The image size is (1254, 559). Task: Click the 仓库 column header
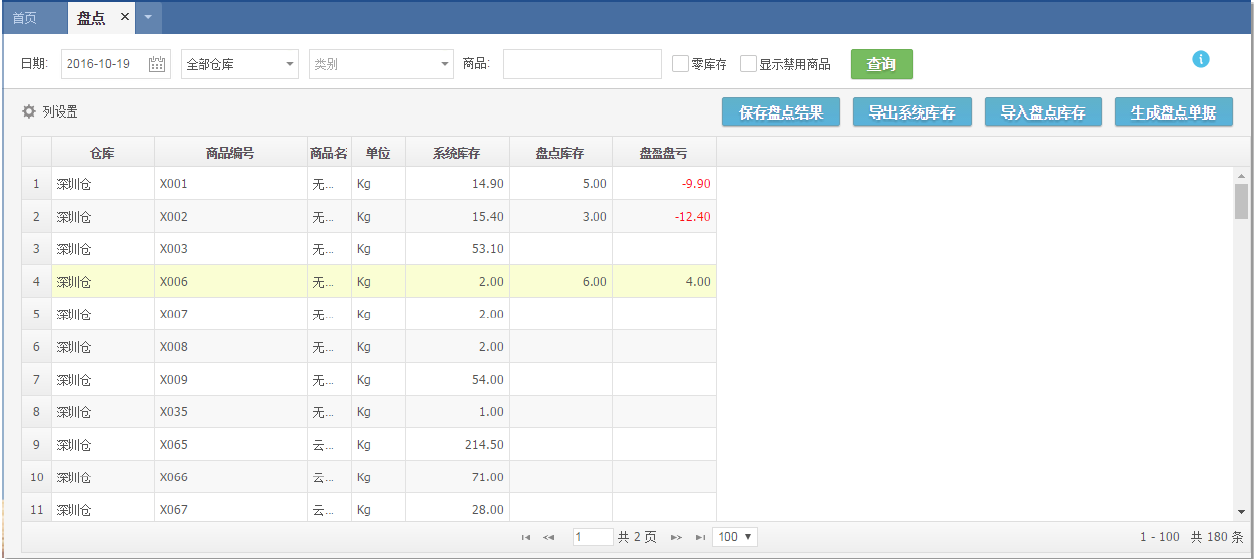[x=103, y=153]
